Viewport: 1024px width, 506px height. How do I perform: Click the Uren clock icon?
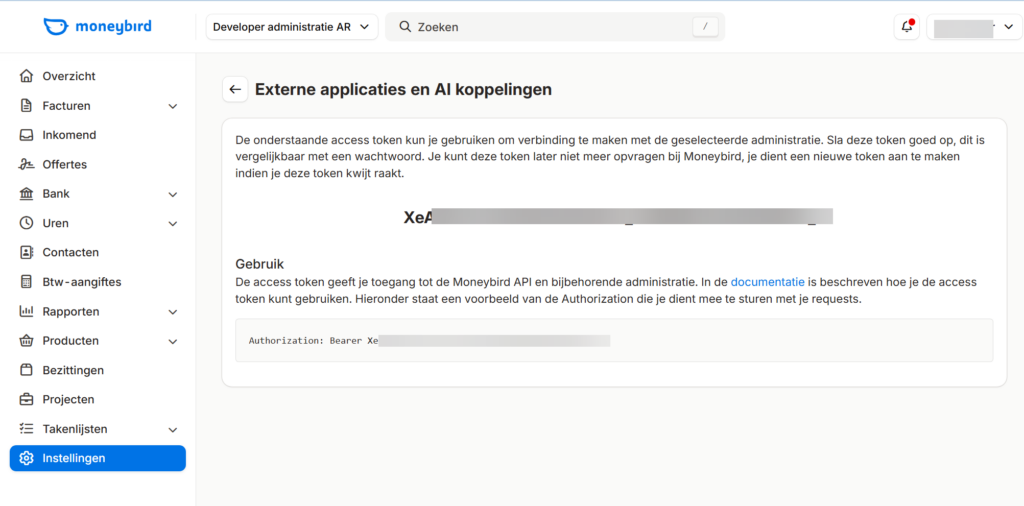click(x=26, y=223)
